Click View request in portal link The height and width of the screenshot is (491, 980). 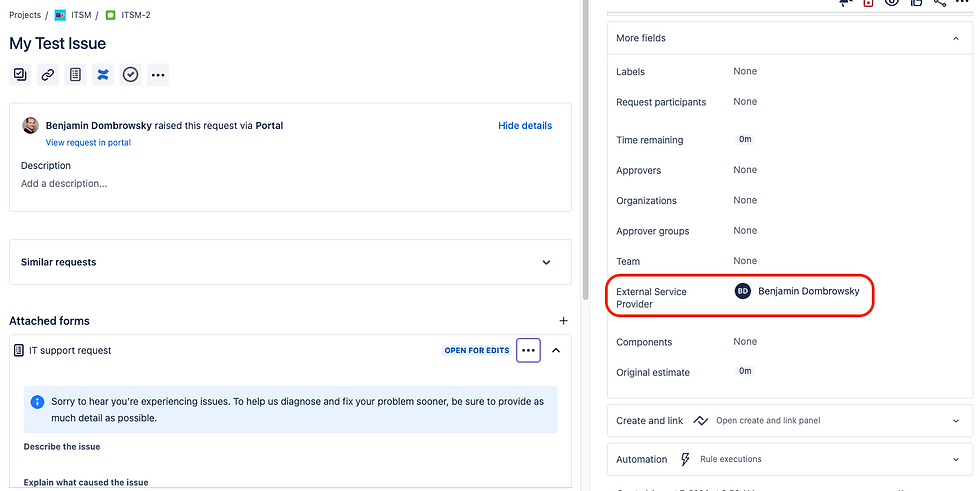coord(88,142)
